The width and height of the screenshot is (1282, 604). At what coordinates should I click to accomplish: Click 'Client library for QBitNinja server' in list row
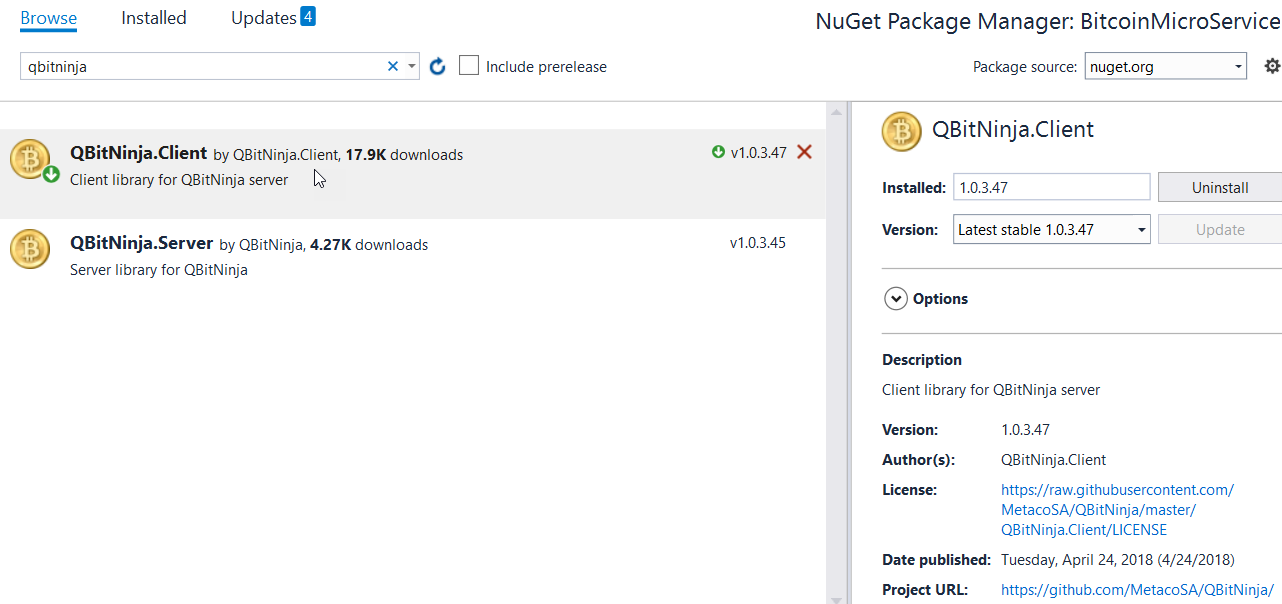[x=179, y=180]
